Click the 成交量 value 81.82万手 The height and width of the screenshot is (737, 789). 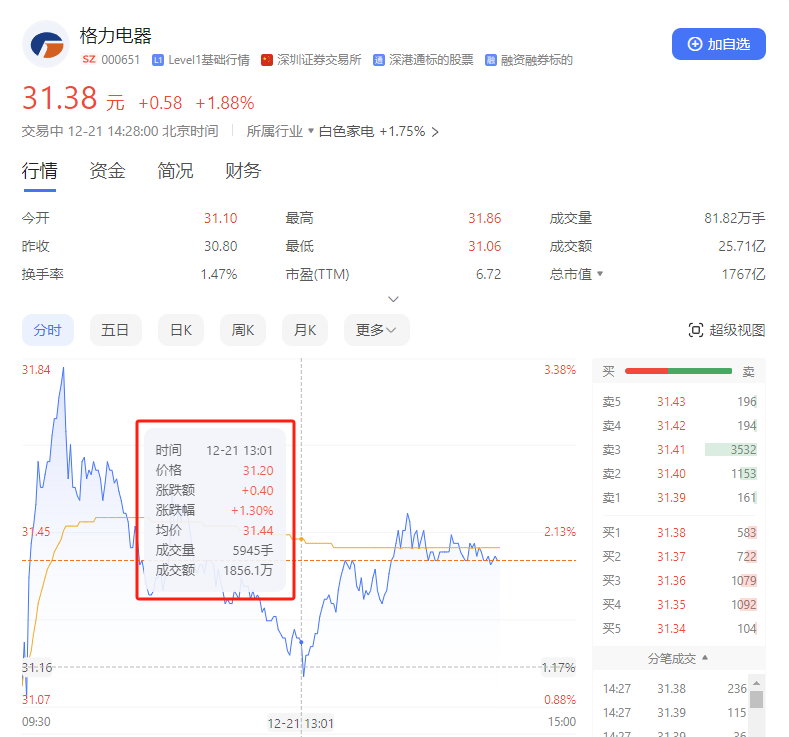pyautogui.click(x=735, y=218)
